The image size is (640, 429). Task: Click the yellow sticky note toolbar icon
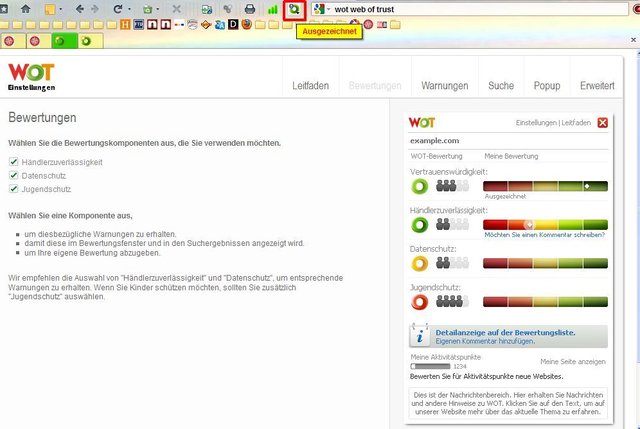click(50, 9)
